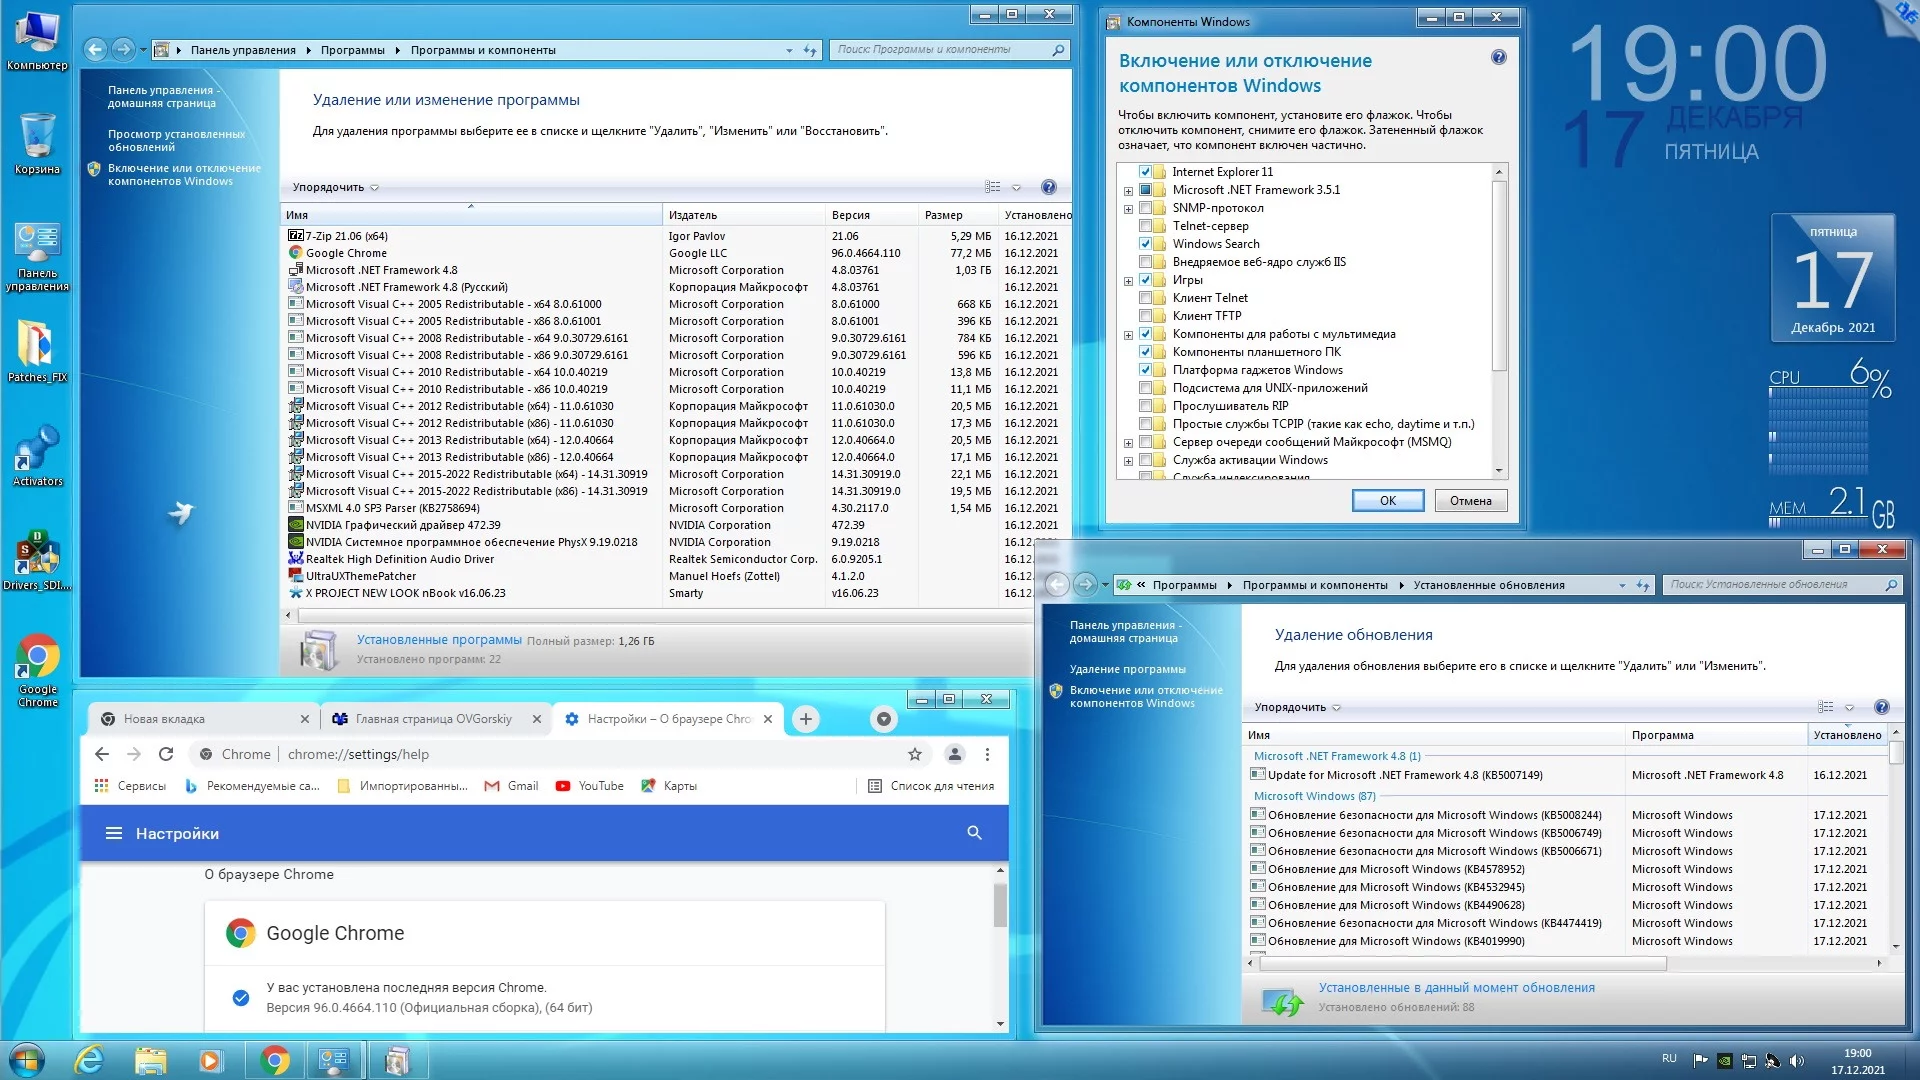Click Chrome profile avatar icon

tap(954, 754)
